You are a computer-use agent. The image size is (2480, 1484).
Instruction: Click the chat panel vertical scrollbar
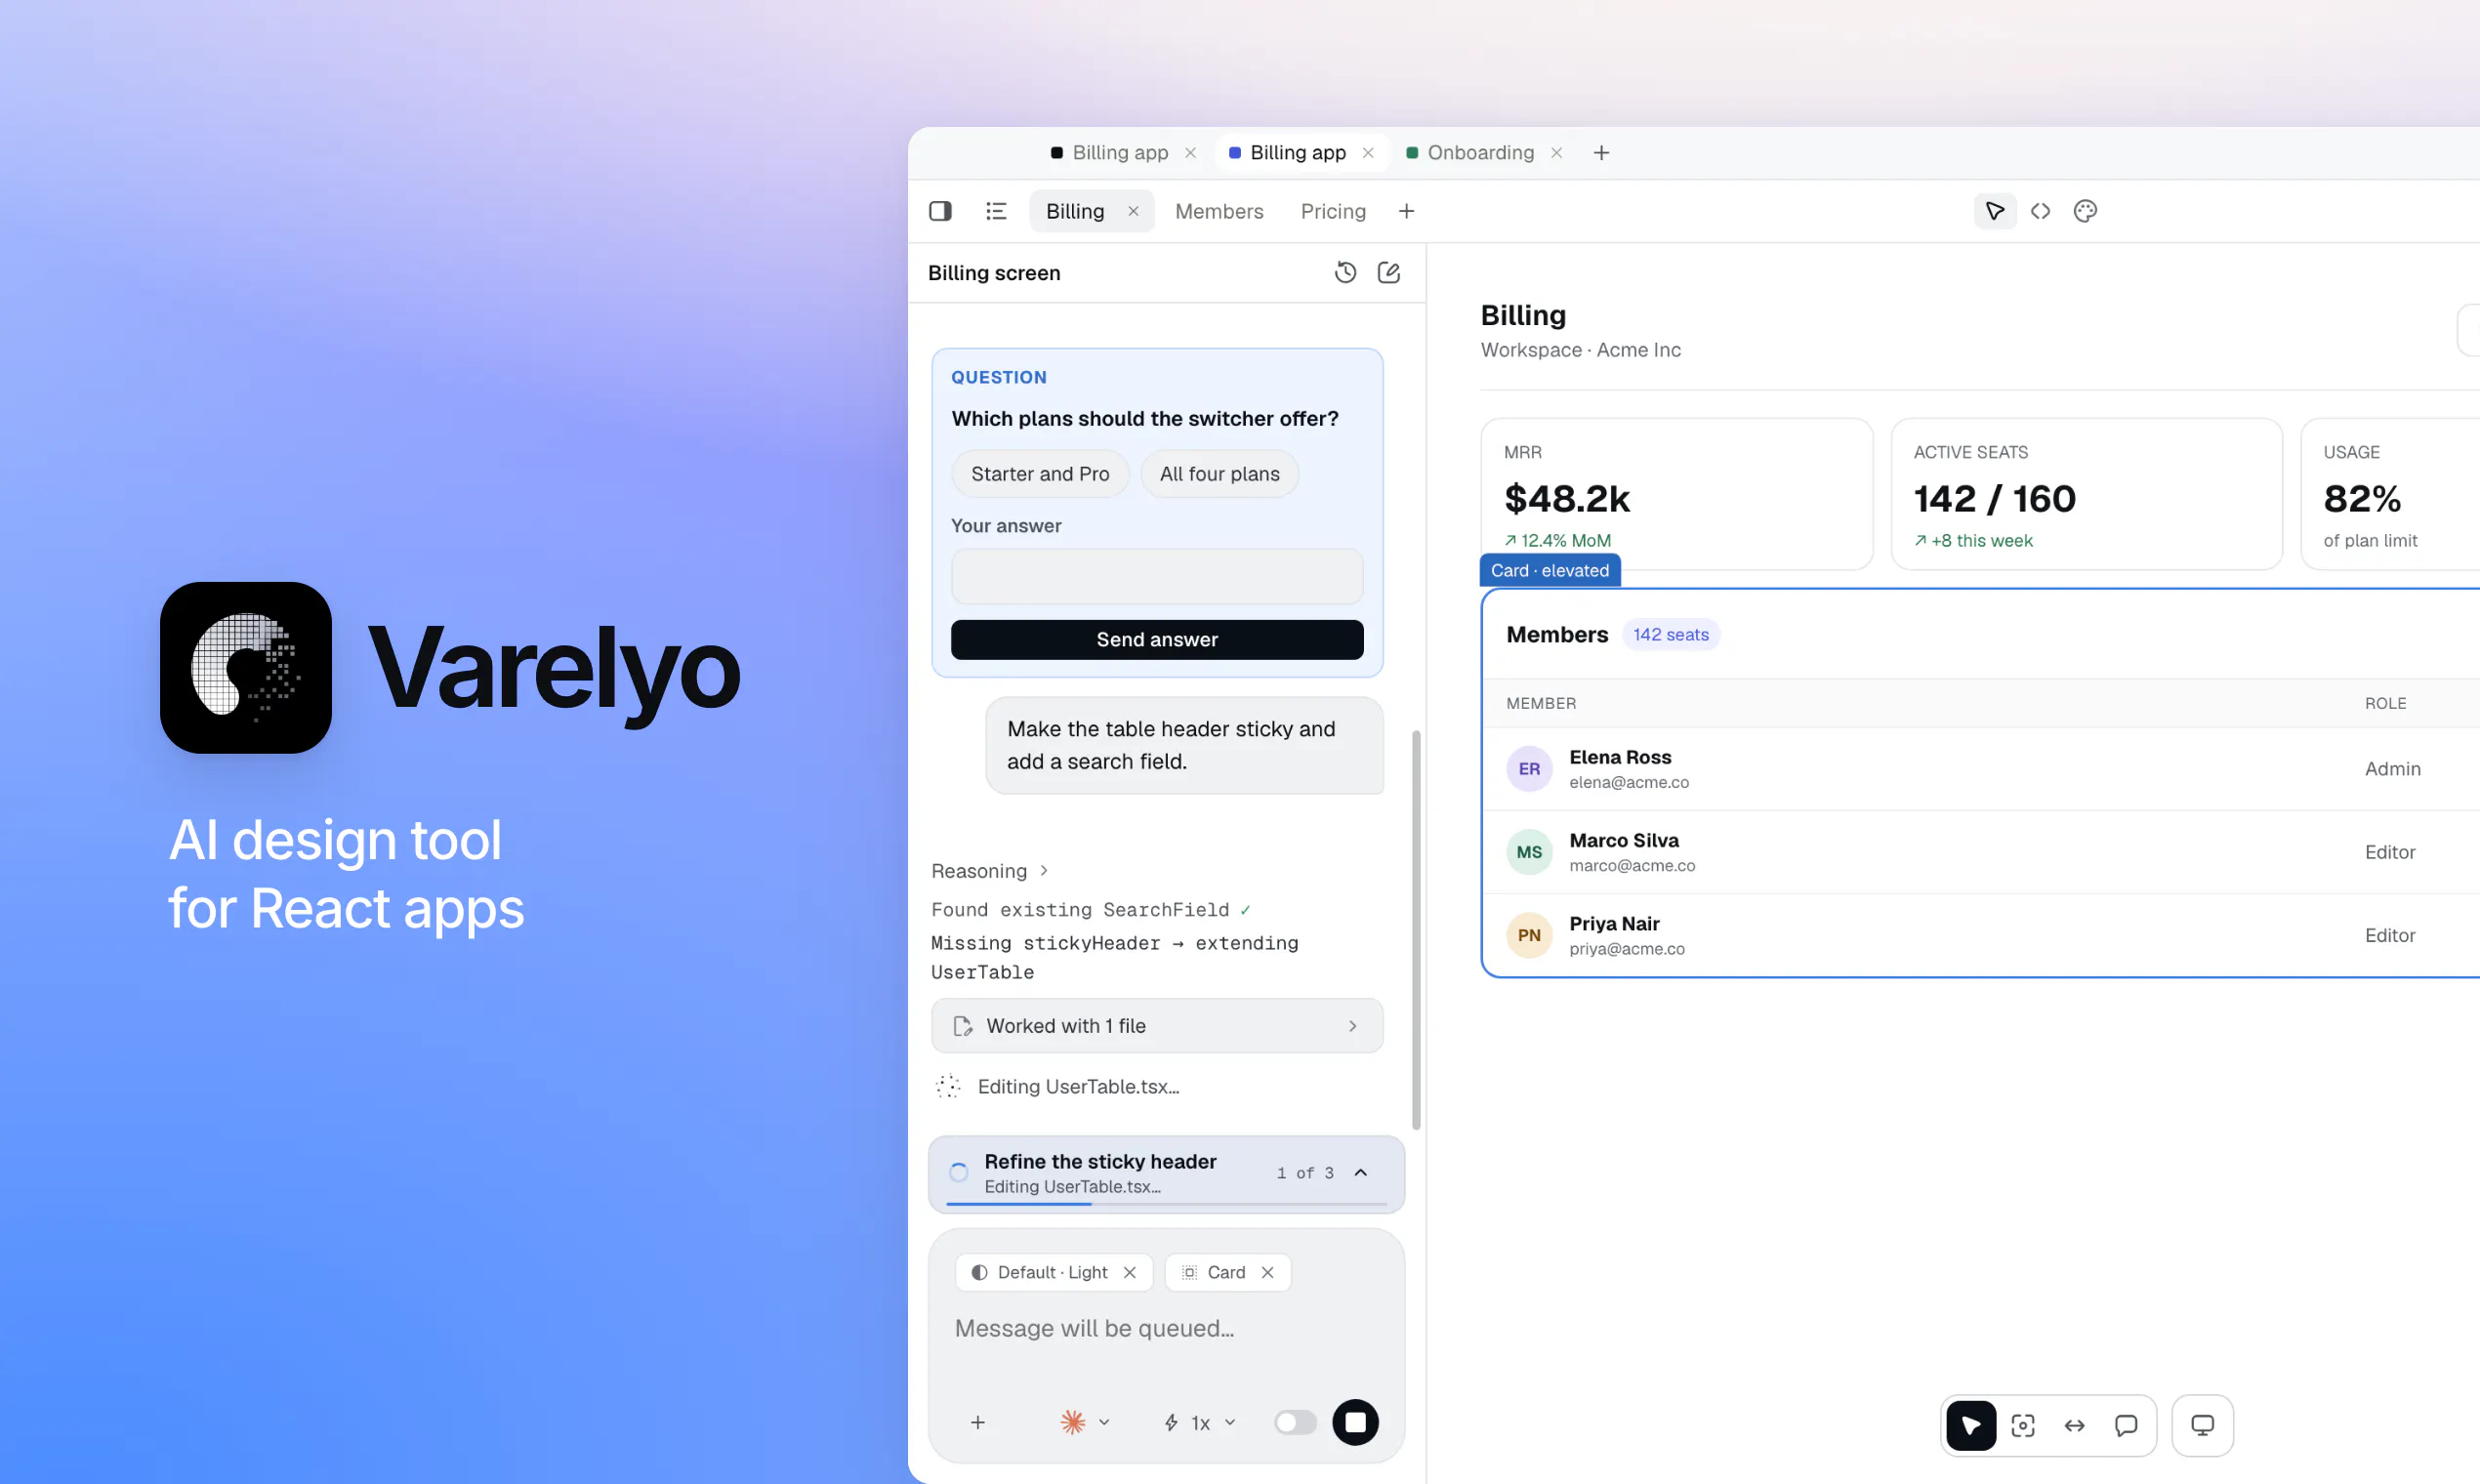pos(1416,930)
